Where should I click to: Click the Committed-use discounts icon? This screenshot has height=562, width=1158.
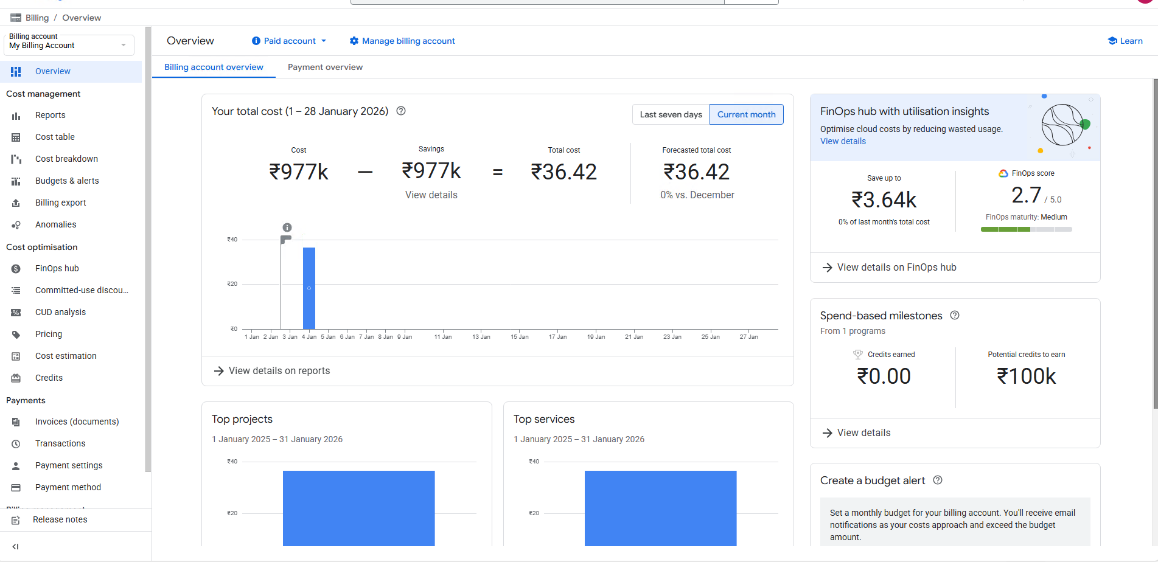[16, 290]
